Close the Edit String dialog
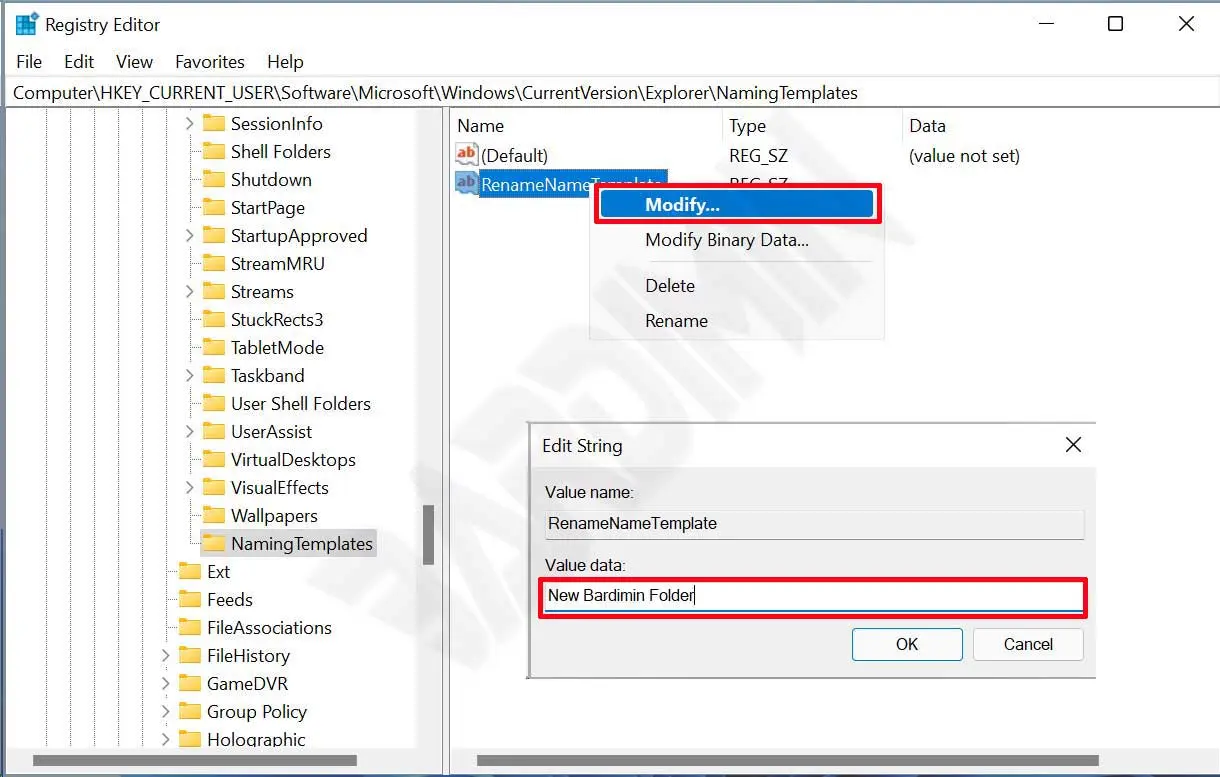Screen dimensions: 1220x777 pyautogui.click(x=1073, y=445)
